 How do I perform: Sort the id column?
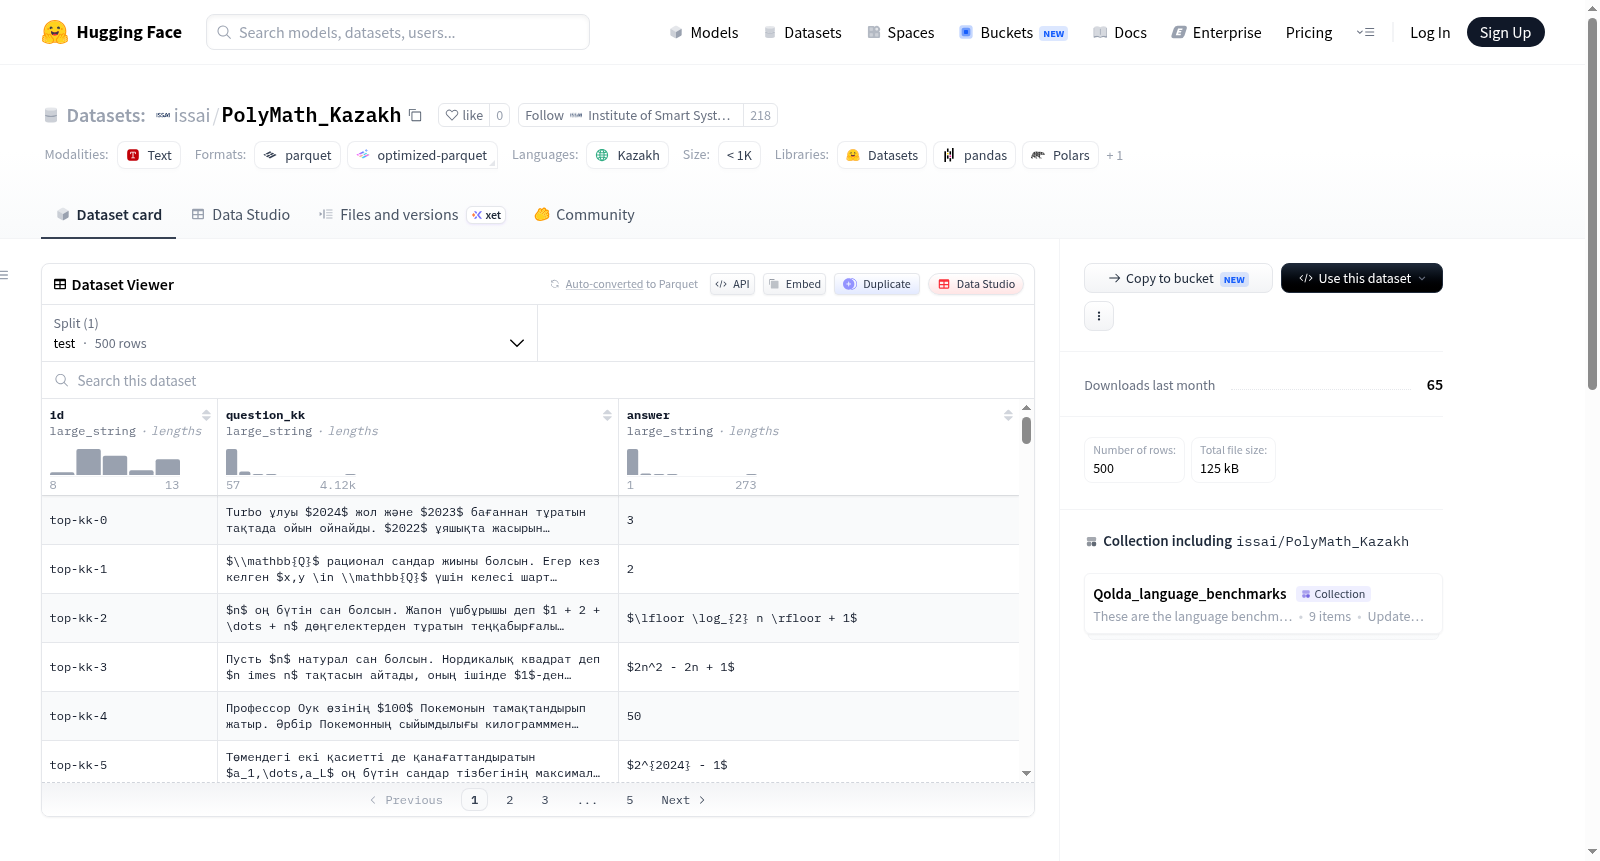click(x=206, y=415)
